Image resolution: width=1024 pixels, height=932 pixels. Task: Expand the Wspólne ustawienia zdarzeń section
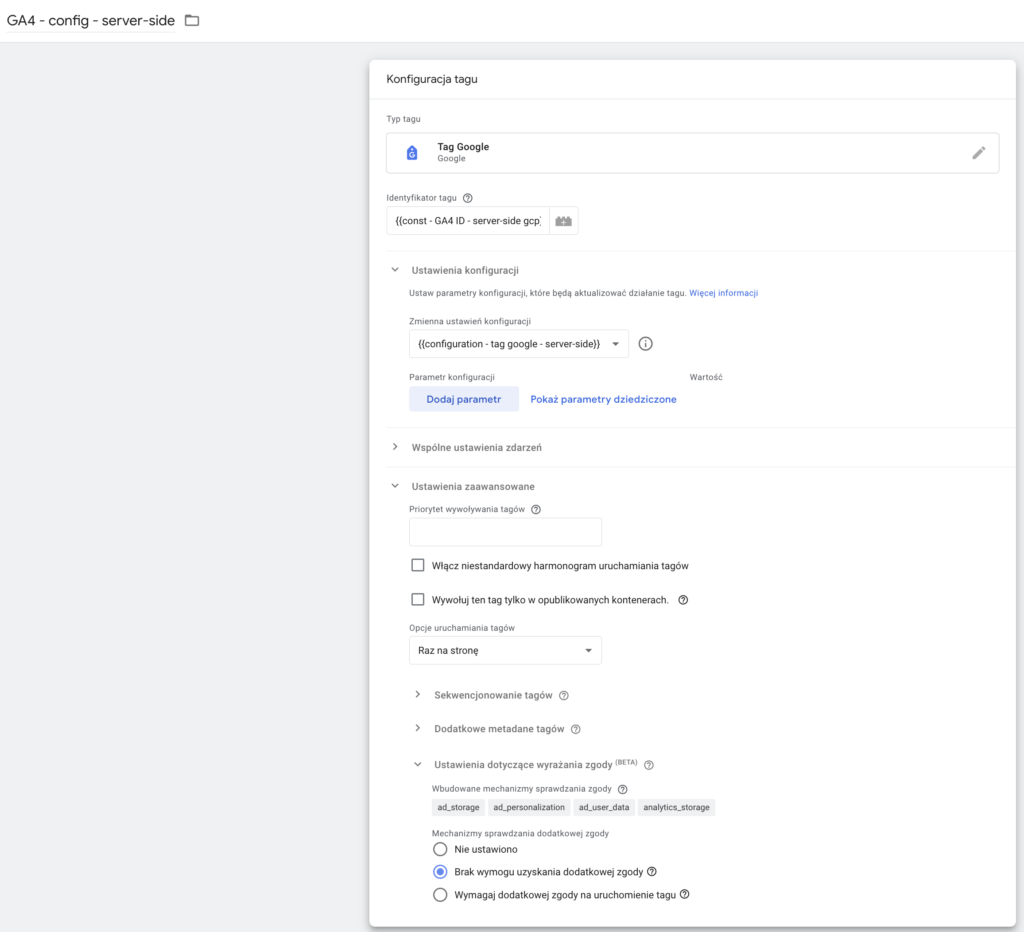tap(396, 447)
